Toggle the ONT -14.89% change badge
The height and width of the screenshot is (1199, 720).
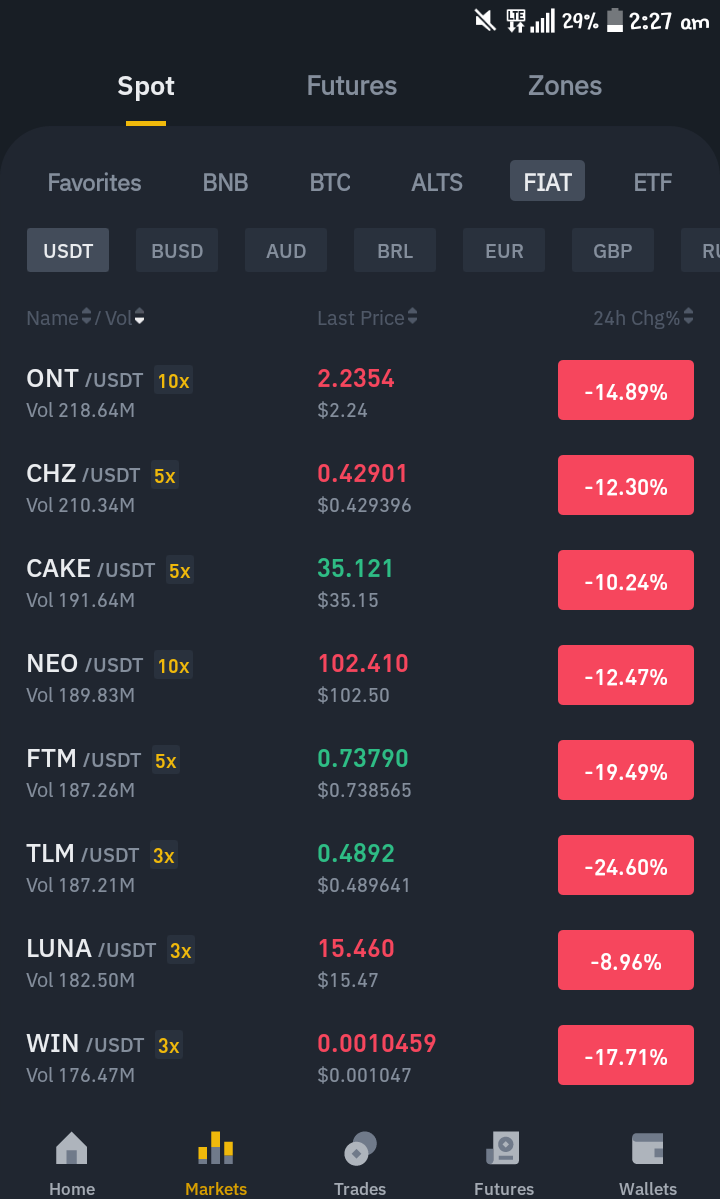(x=626, y=390)
